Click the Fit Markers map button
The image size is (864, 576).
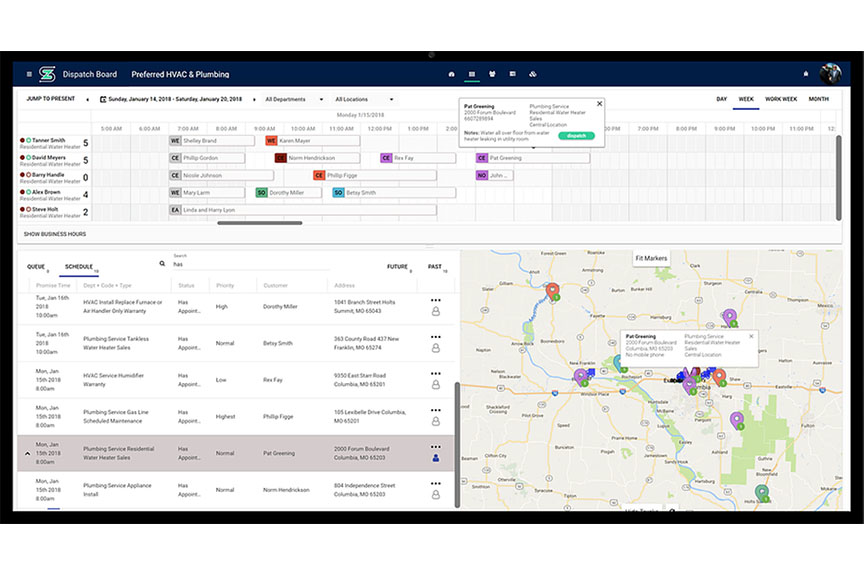pos(651,258)
